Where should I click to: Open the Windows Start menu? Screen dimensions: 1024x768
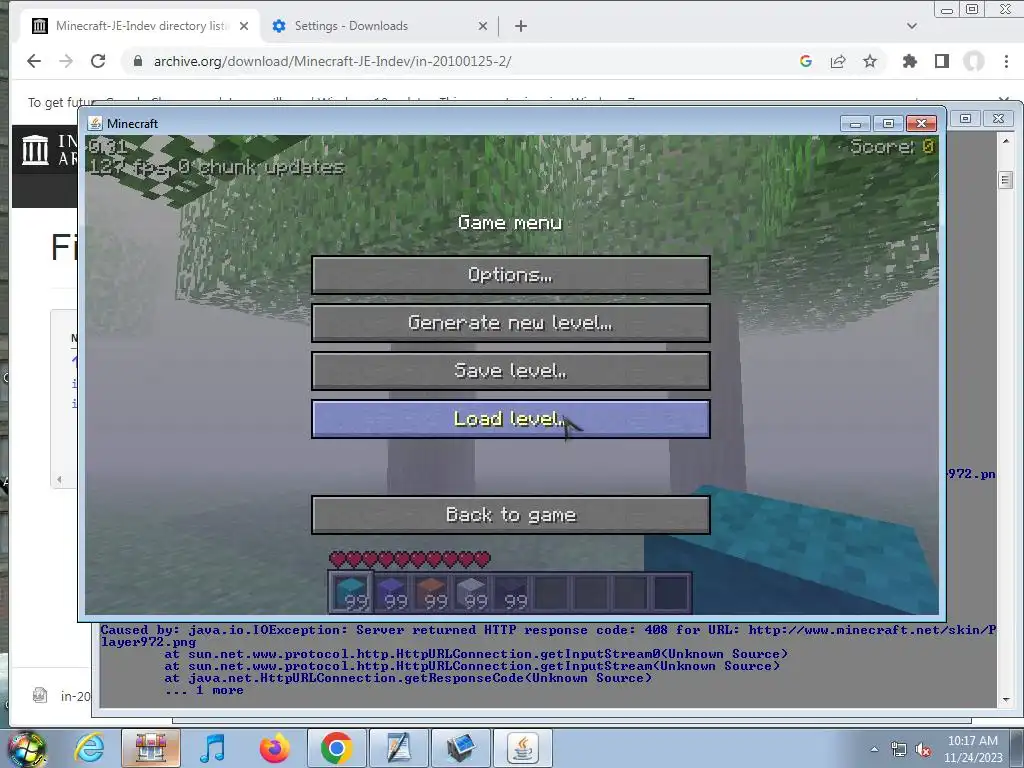pyautogui.click(x=26, y=748)
